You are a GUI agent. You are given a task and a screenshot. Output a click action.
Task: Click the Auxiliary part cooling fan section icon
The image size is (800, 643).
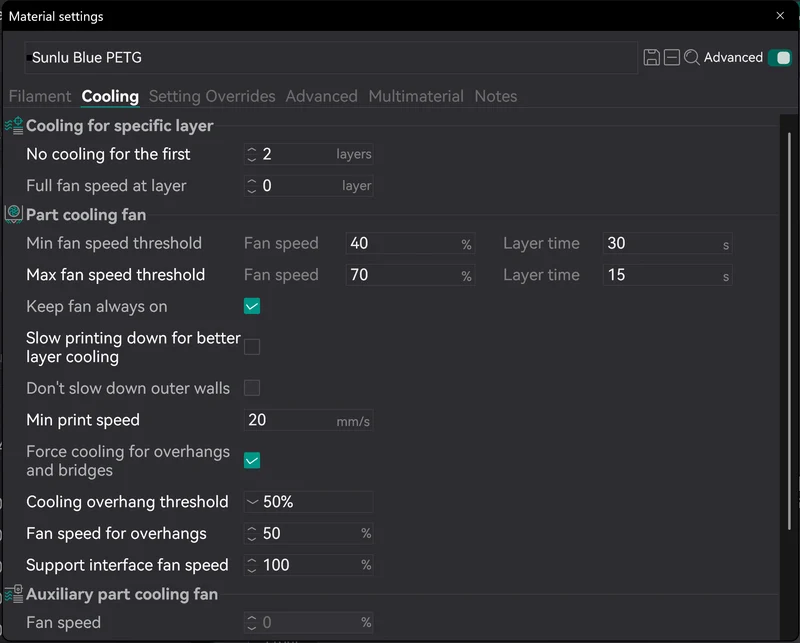pos(14,594)
